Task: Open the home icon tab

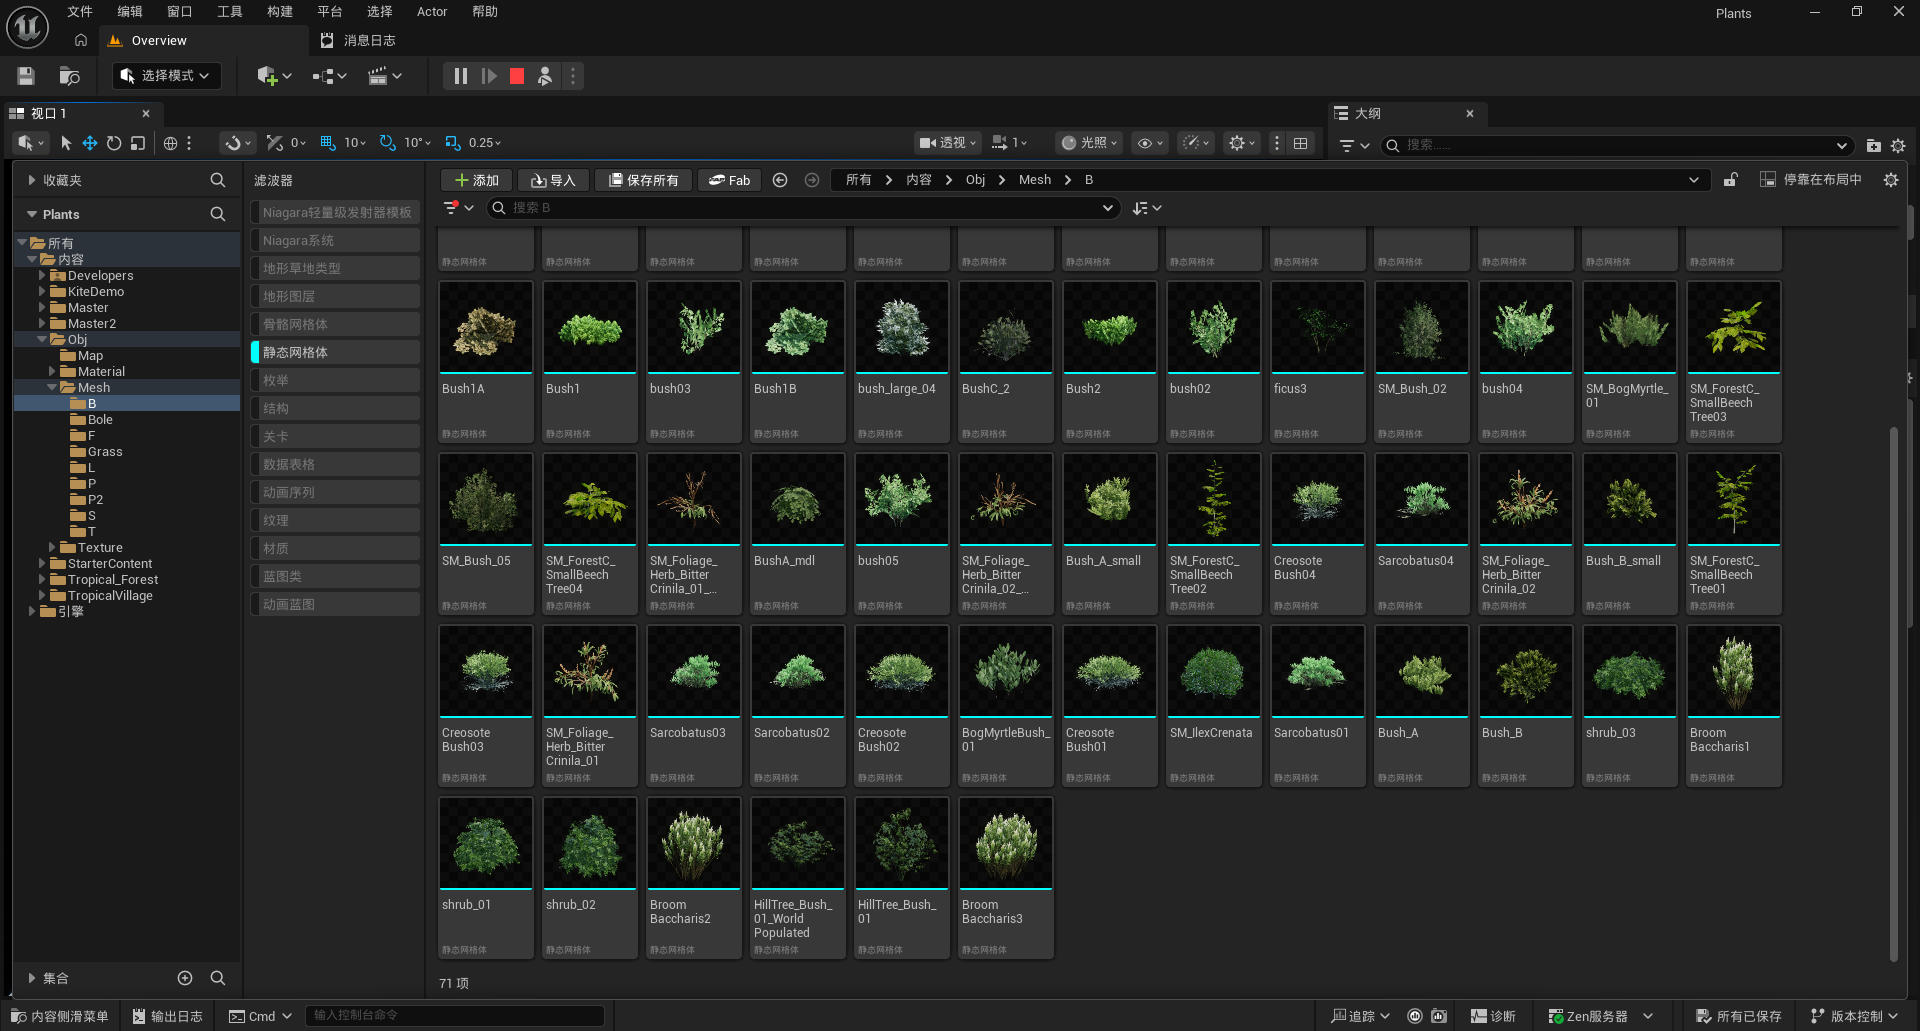Action: pos(81,41)
